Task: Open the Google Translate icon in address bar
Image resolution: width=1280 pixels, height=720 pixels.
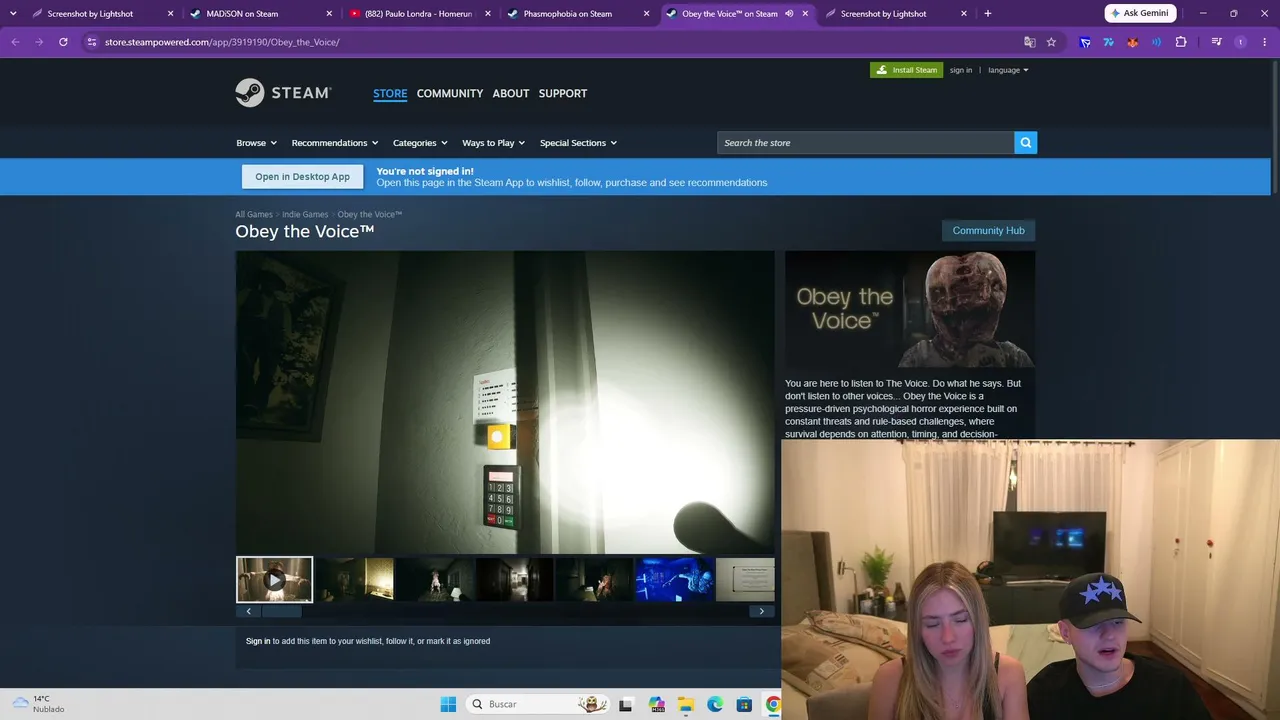Action: 1030,42
